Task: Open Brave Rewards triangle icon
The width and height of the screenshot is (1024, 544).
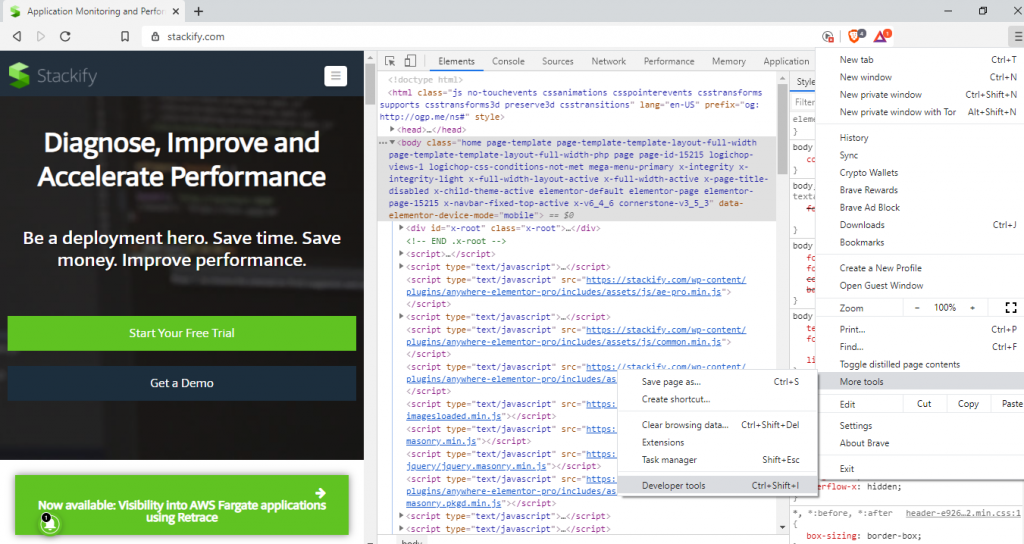Action: (882, 36)
